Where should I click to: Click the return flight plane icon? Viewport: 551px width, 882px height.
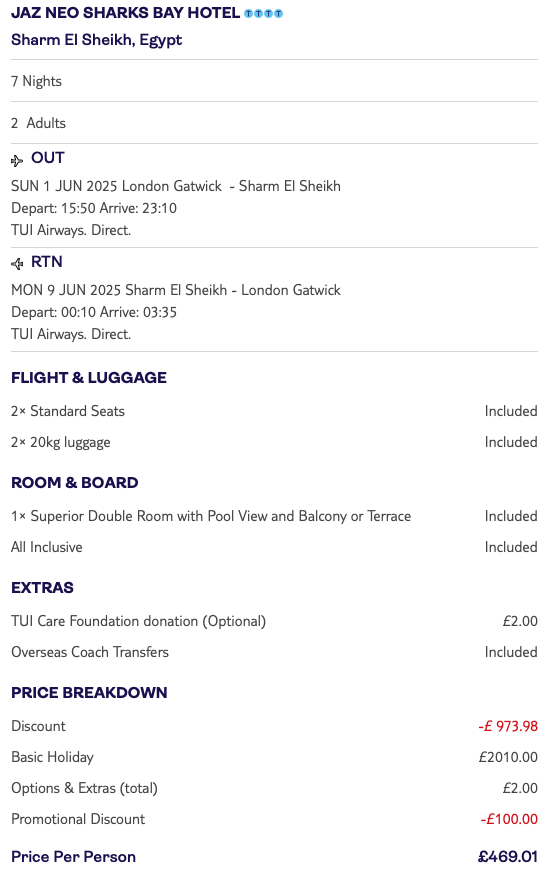(x=17, y=263)
